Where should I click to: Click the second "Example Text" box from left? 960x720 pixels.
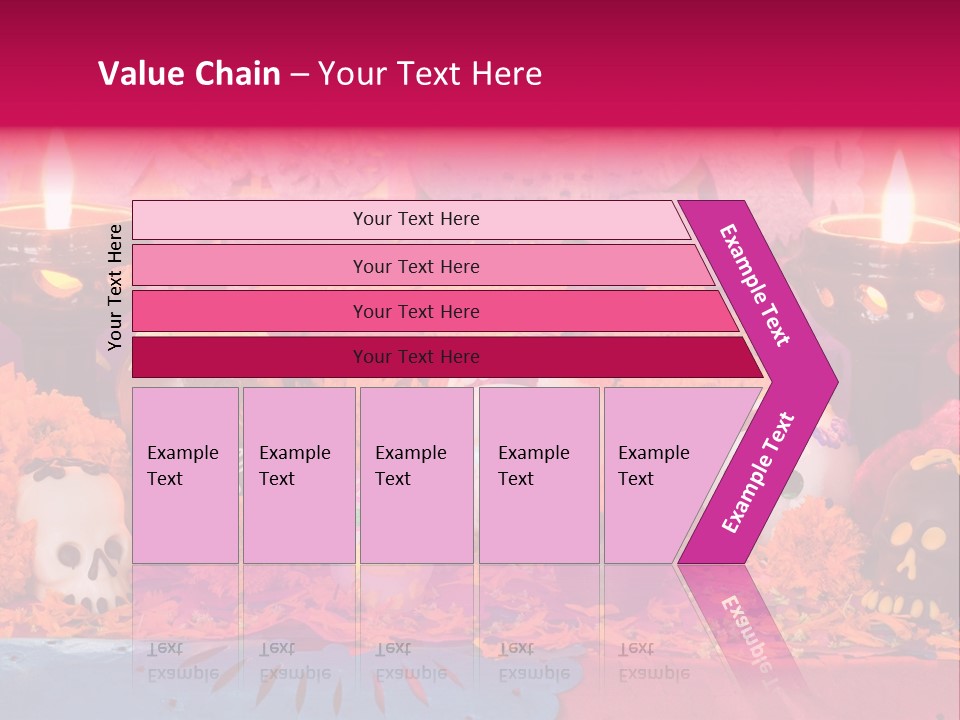[x=299, y=475]
